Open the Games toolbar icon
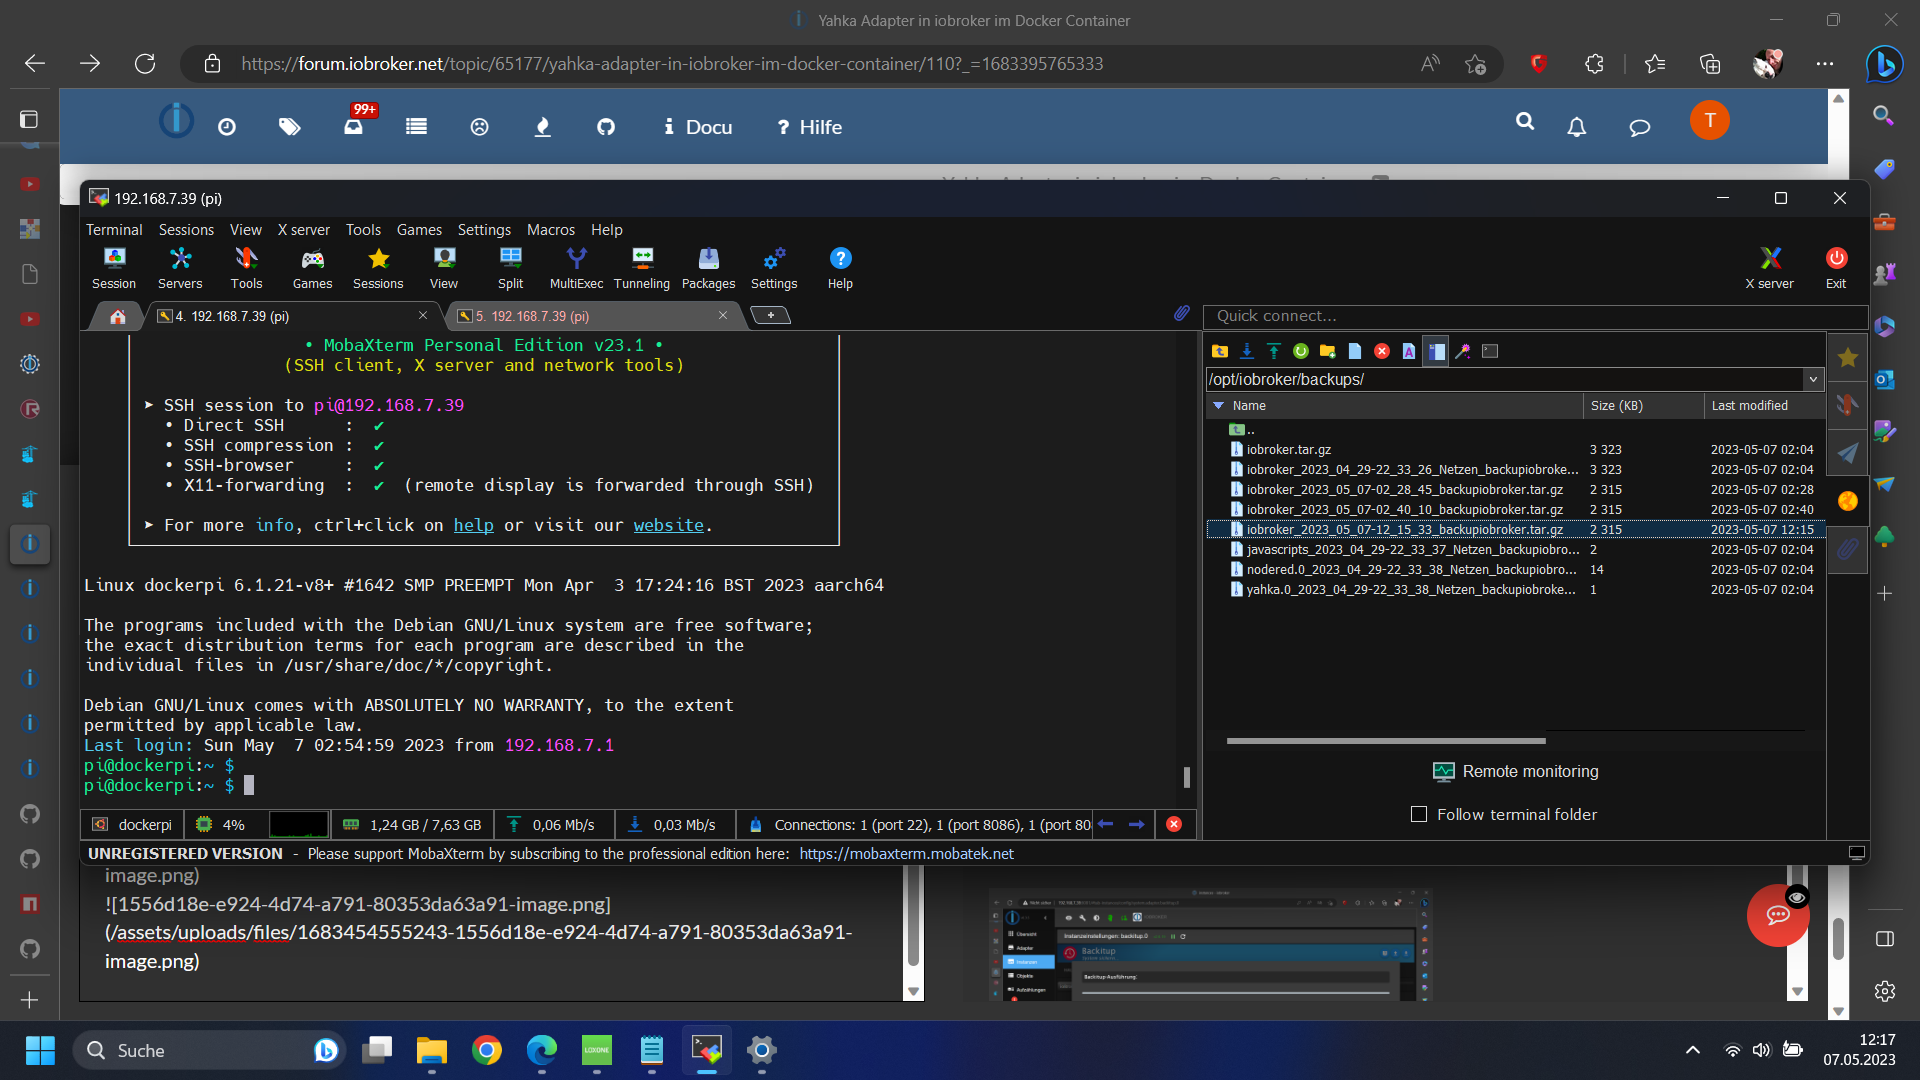The width and height of the screenshot is (1920, 1080). coord(312,268)
